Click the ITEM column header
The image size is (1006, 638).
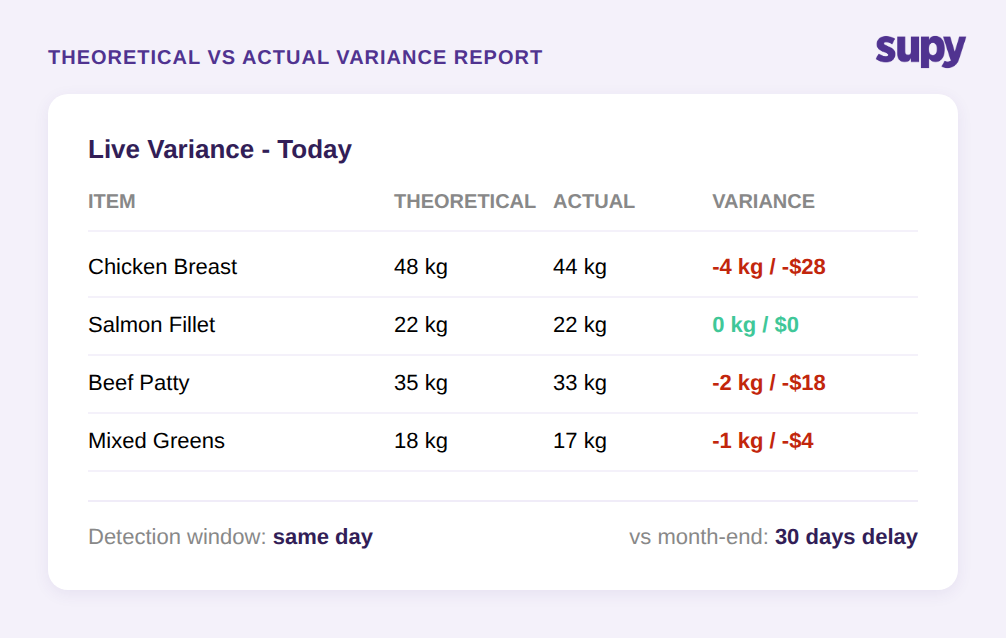pos(112,202)
